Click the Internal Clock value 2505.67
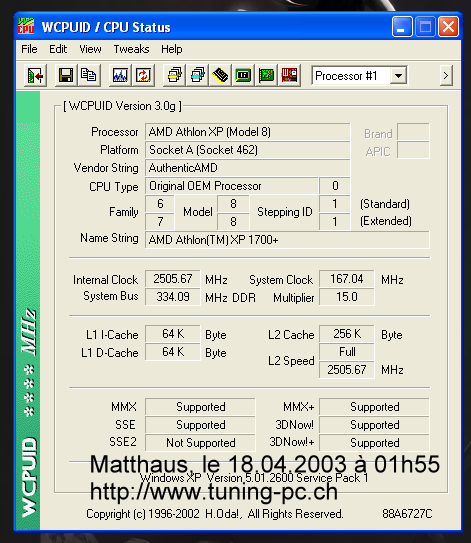 coord(172,279)
